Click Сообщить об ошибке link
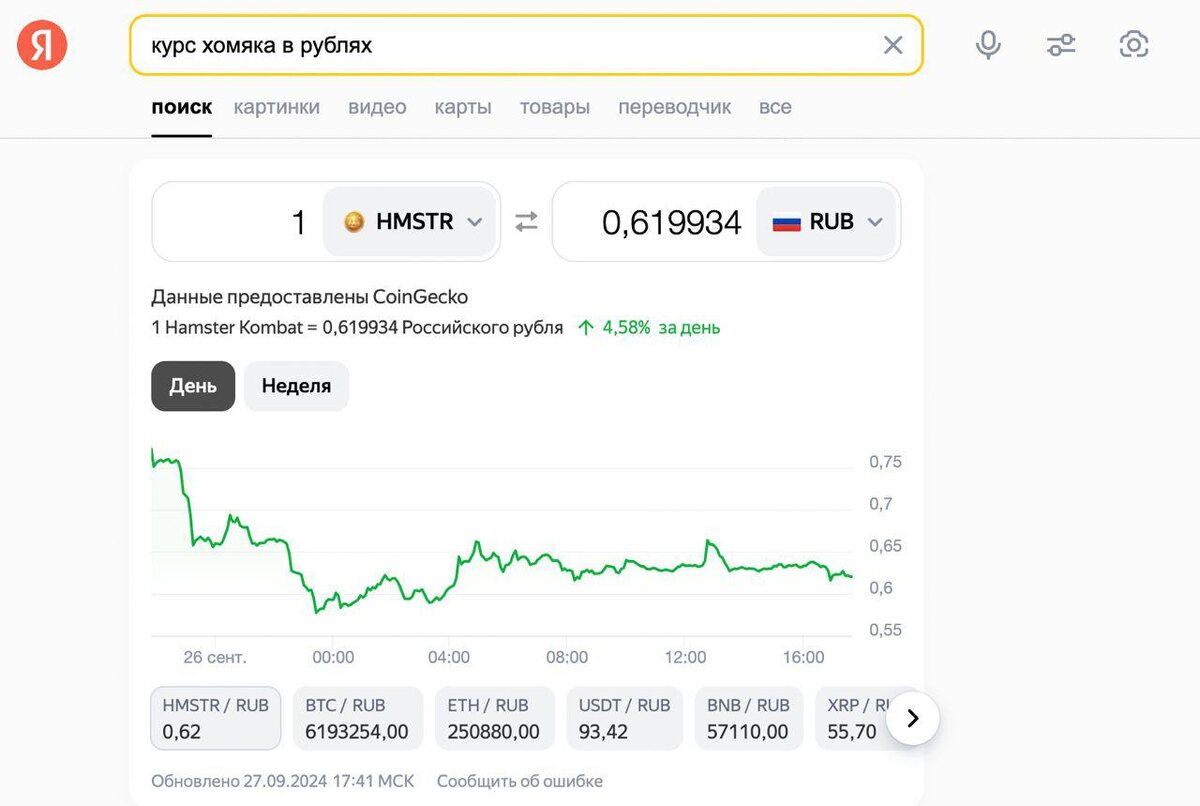This screenshot has width=1200, height=806. click(520, 781)
